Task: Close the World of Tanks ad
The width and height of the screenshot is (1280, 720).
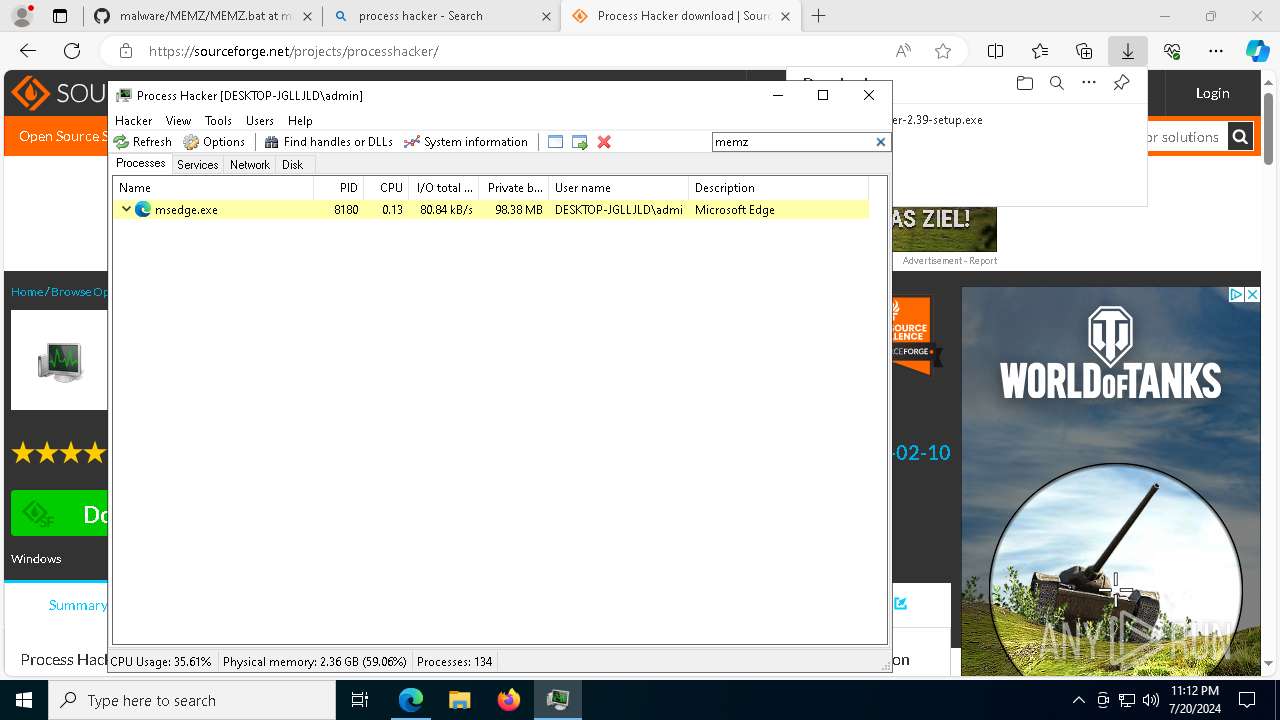Action: 1251,294
